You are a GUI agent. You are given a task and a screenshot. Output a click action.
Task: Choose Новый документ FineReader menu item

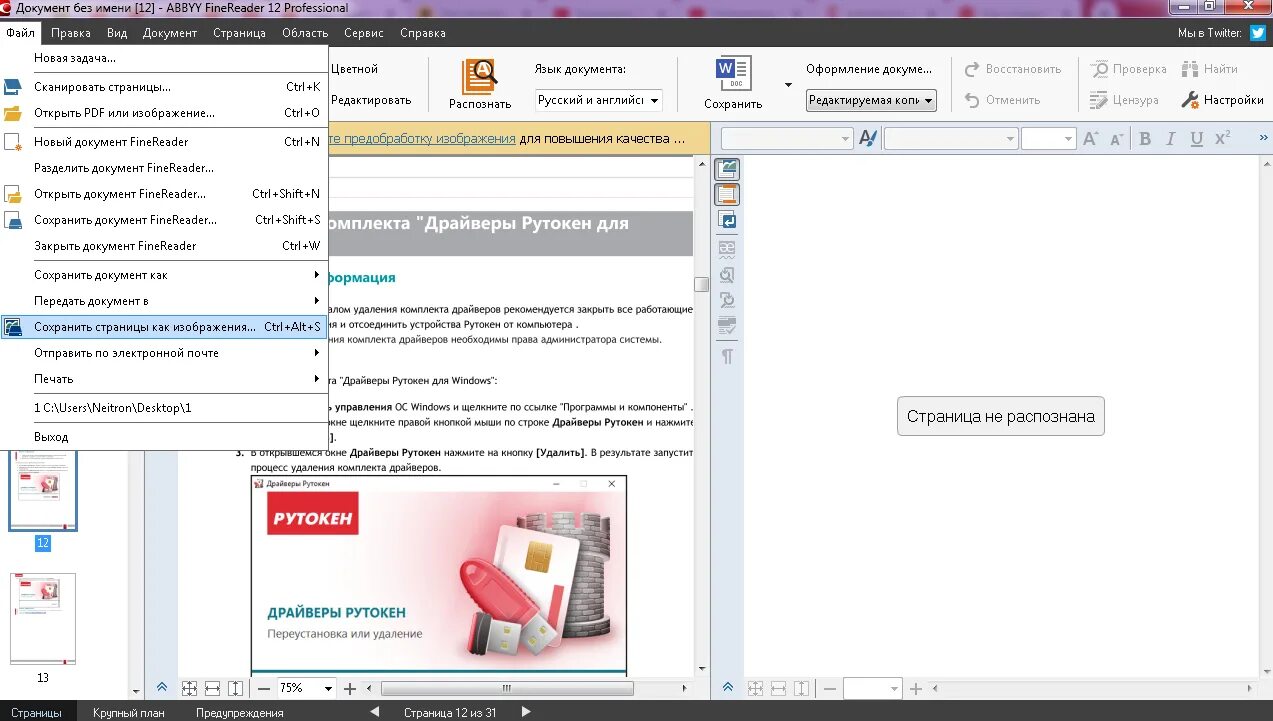[x=165, y=142]
